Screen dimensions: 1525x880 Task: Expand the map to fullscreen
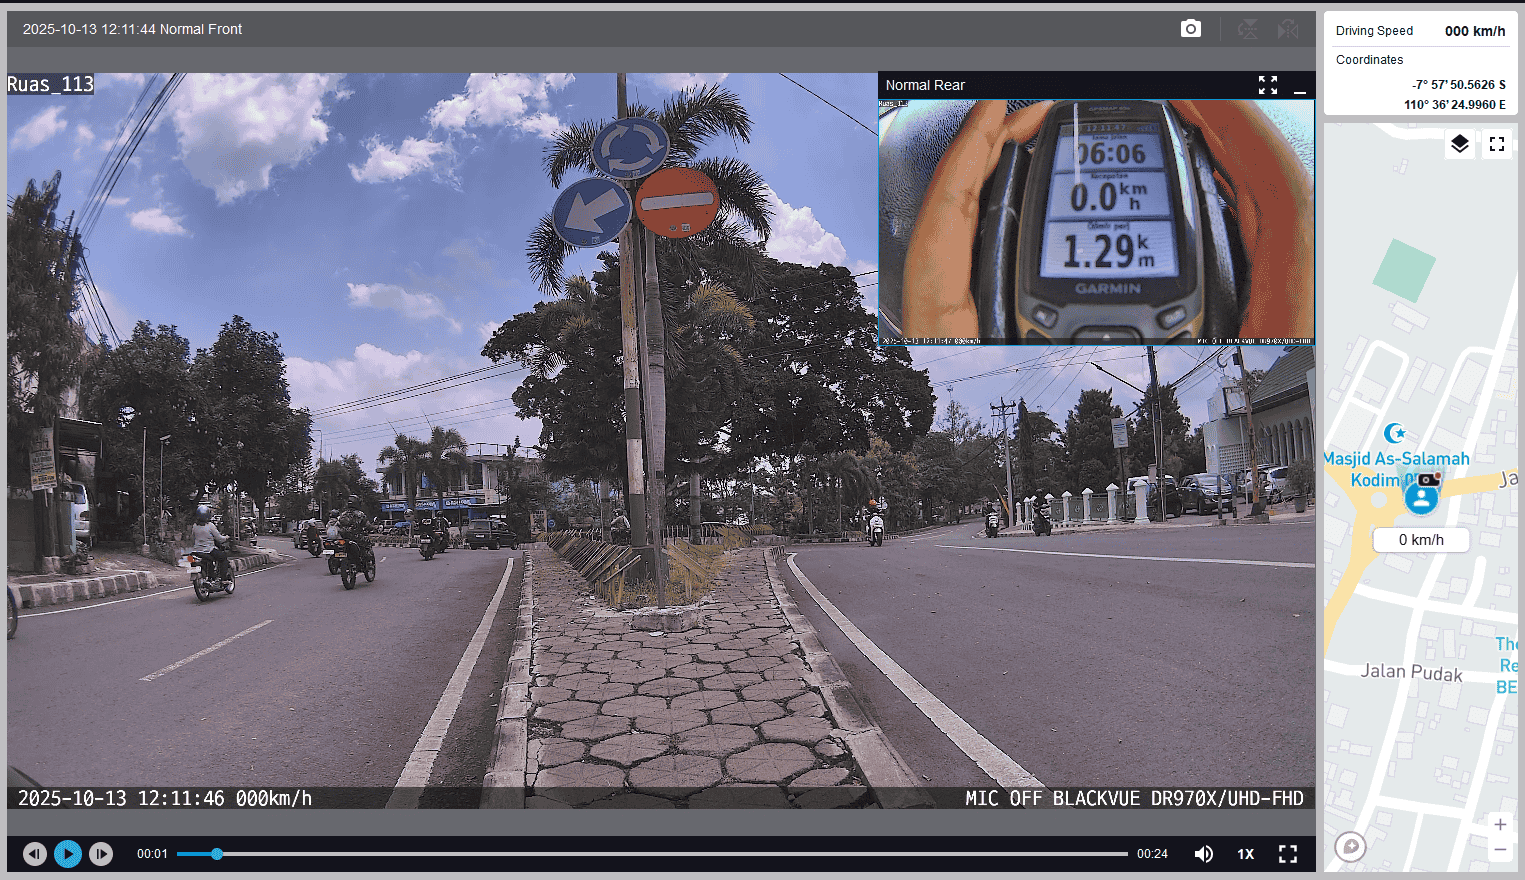point(1496,144)
